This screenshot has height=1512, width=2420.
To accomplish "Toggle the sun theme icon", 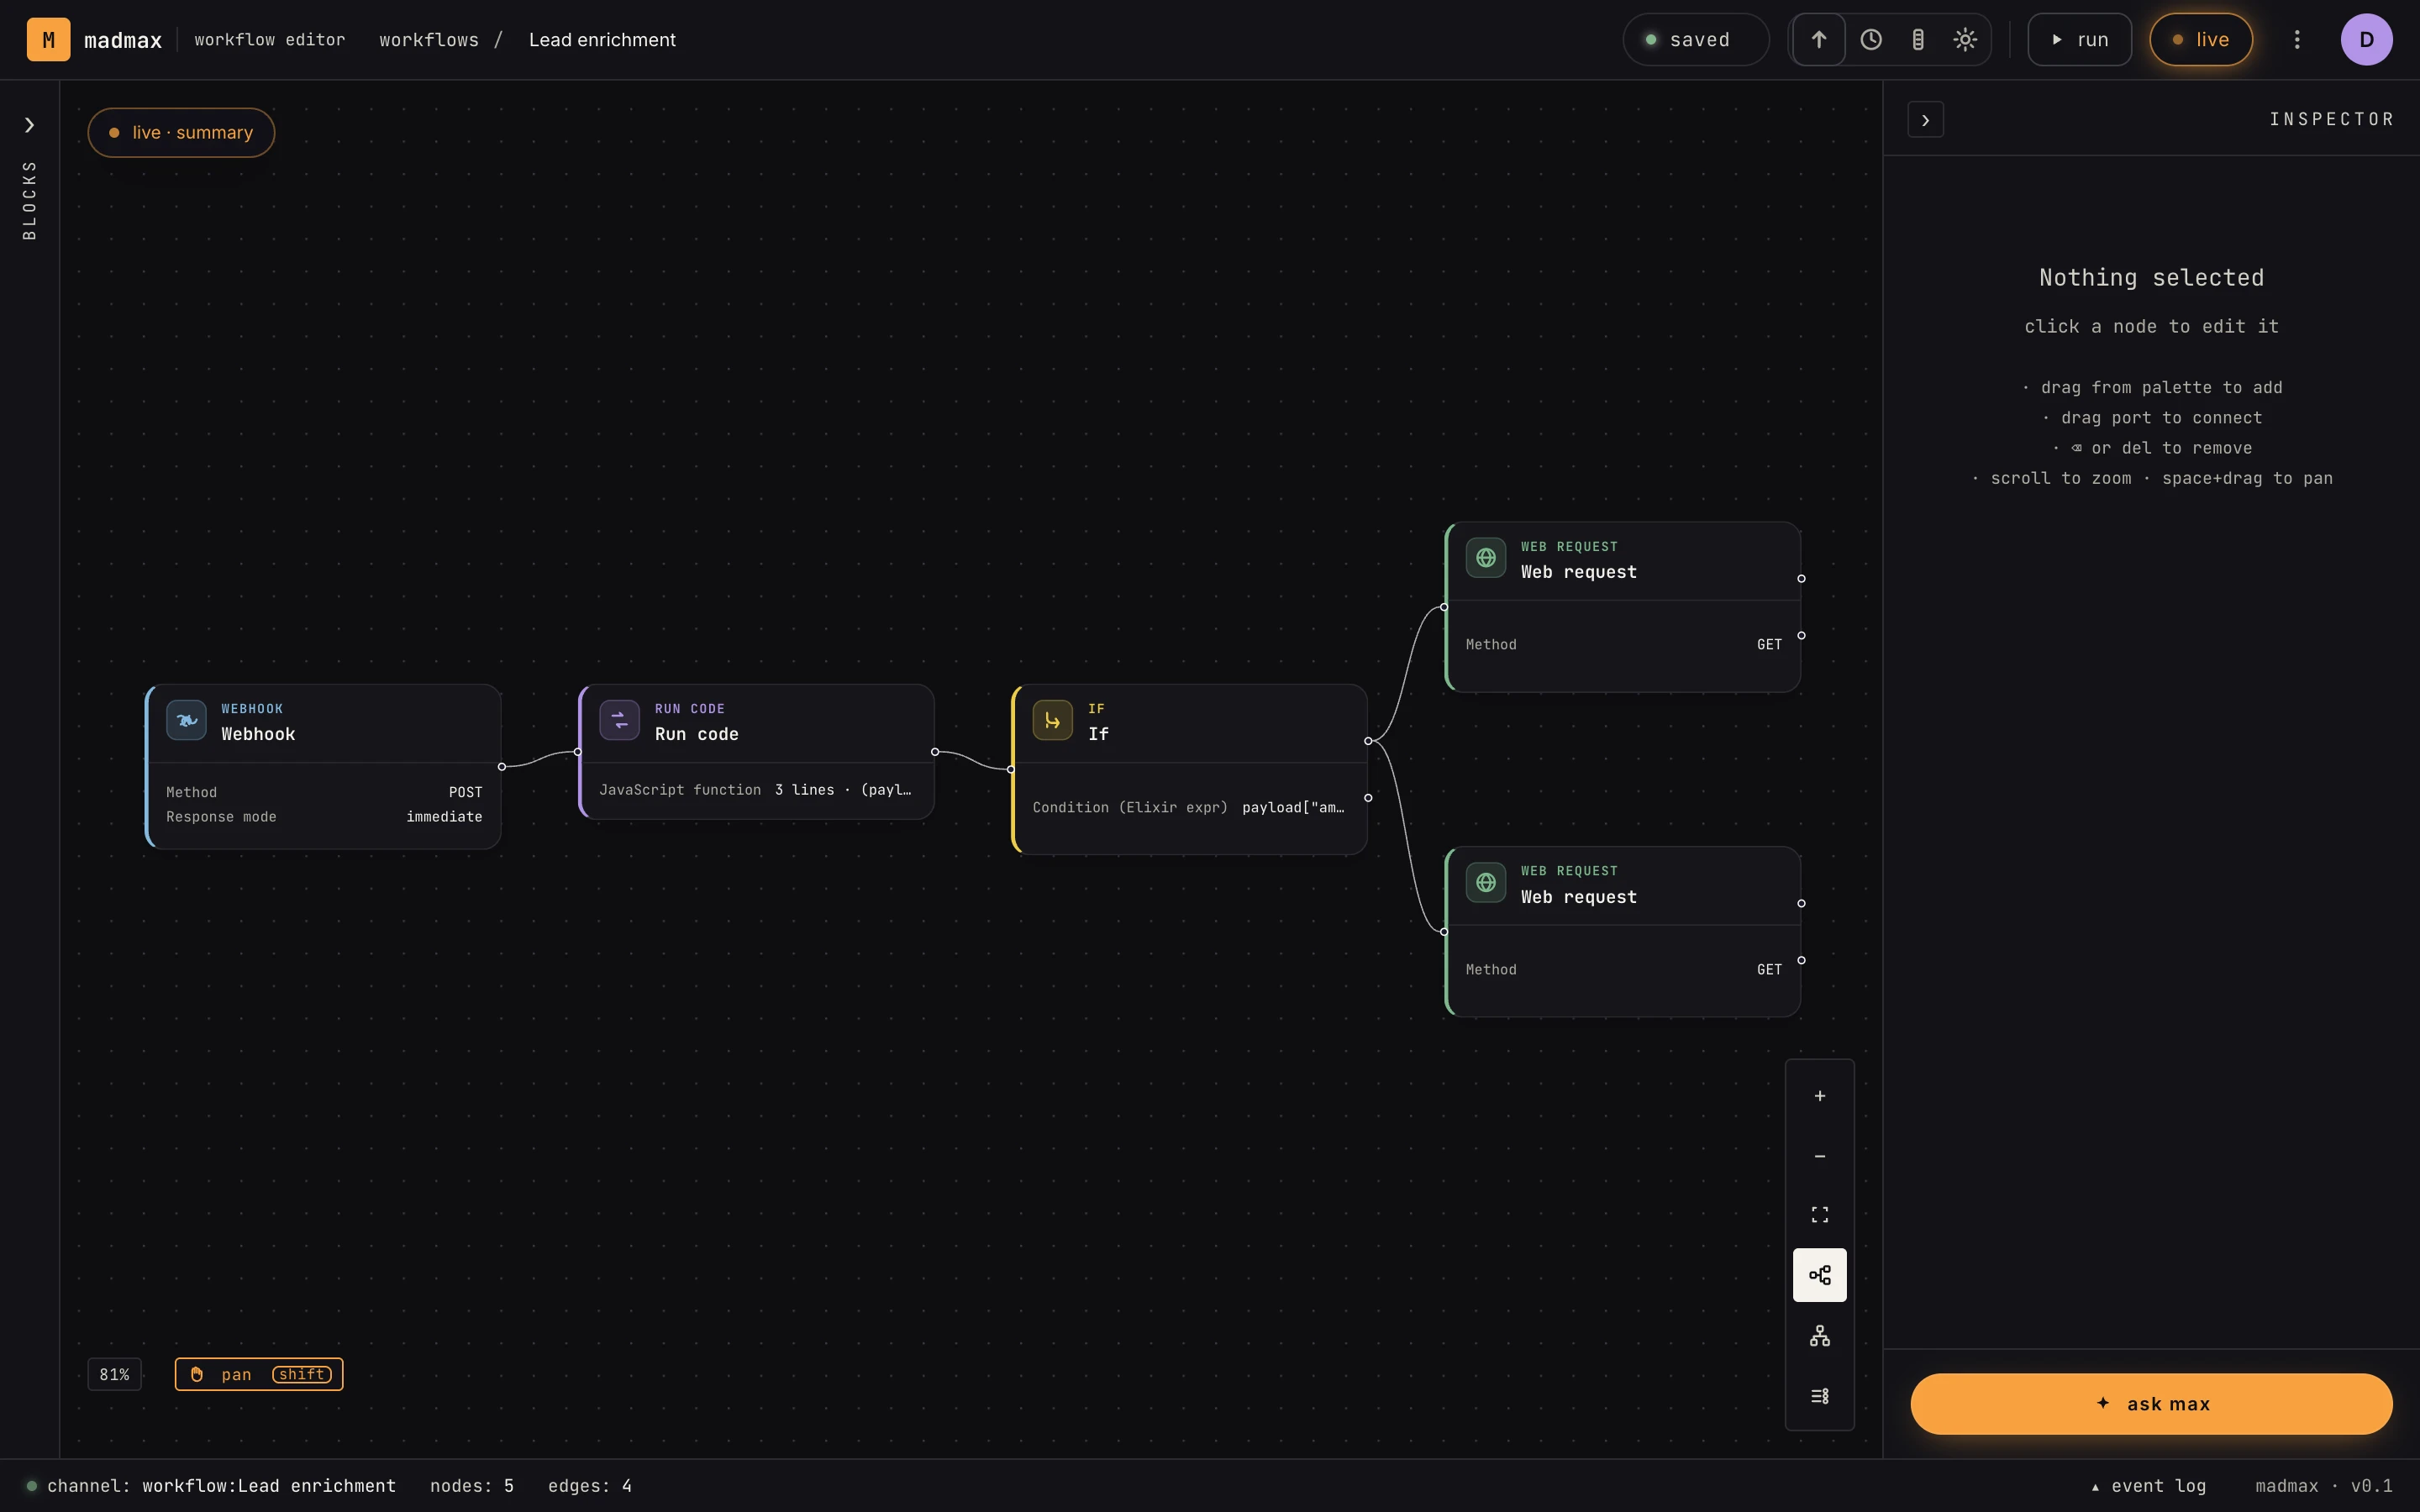I will (x=1965, y=40).
